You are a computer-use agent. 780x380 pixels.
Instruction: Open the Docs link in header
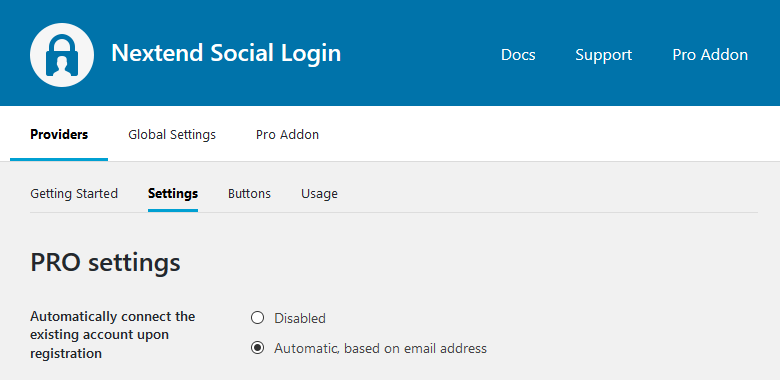(x=518, y=54)
